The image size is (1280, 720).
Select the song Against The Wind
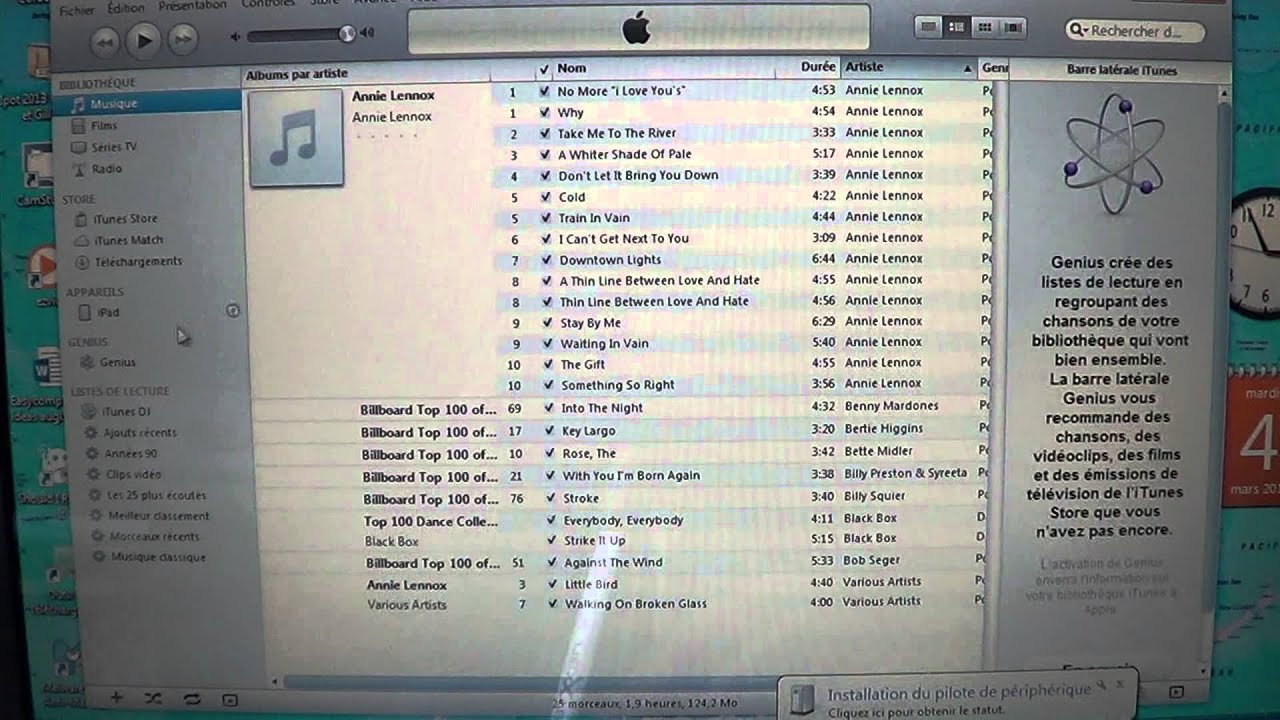(x=613, y=562)
